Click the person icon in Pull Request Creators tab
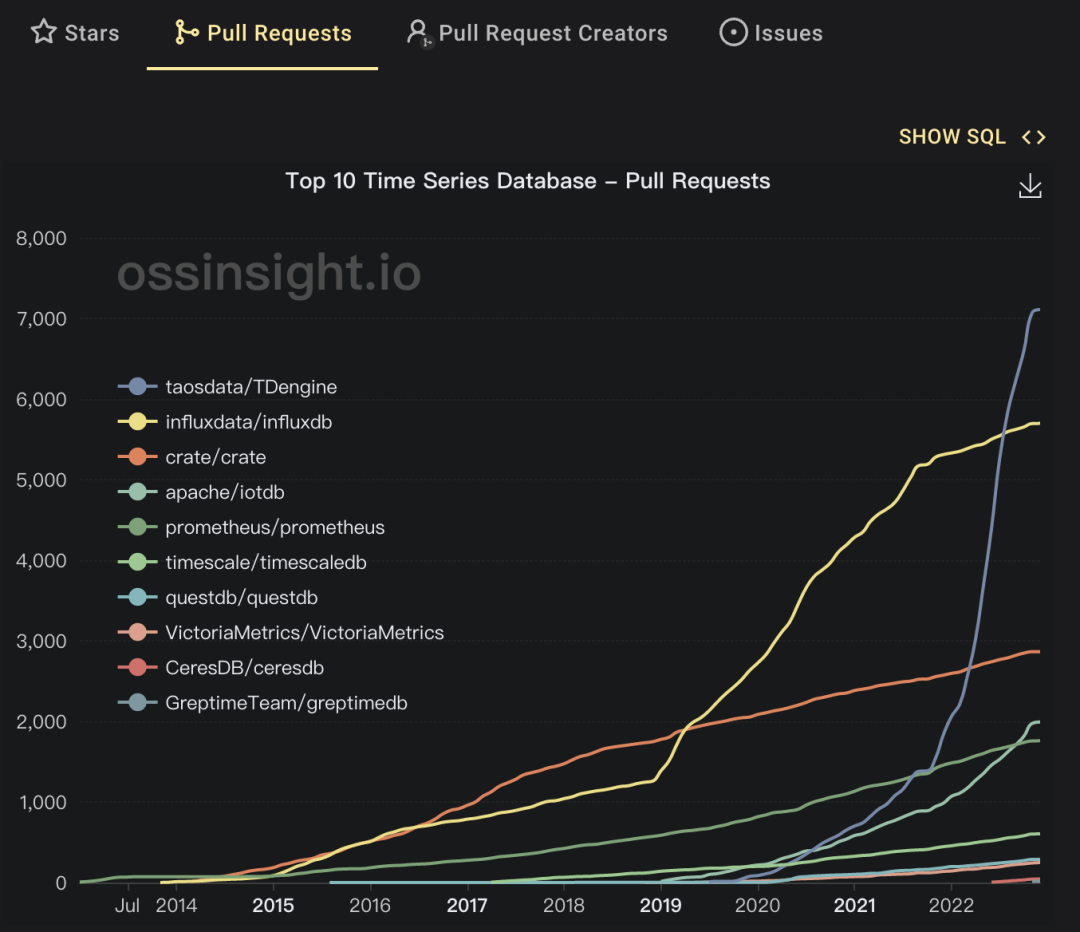 point(418,32)
